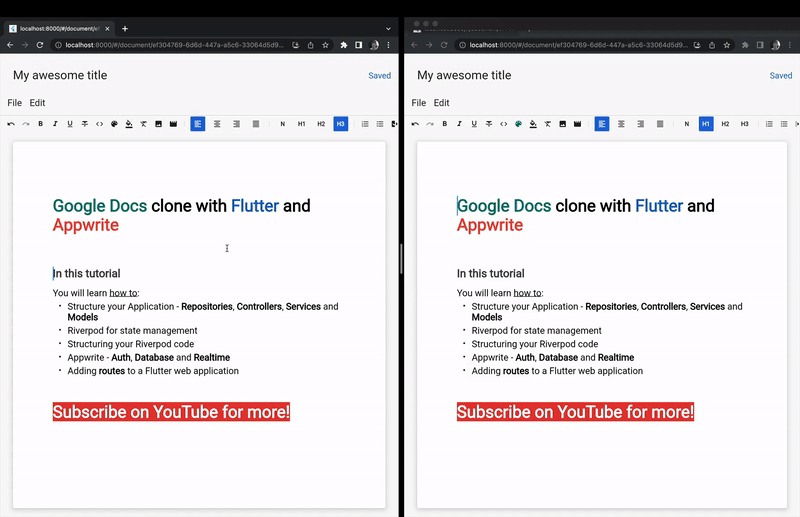Viewport: 800px width, 517px height.
Task: Click numbered list icon in left window
Action: [365, 124]
